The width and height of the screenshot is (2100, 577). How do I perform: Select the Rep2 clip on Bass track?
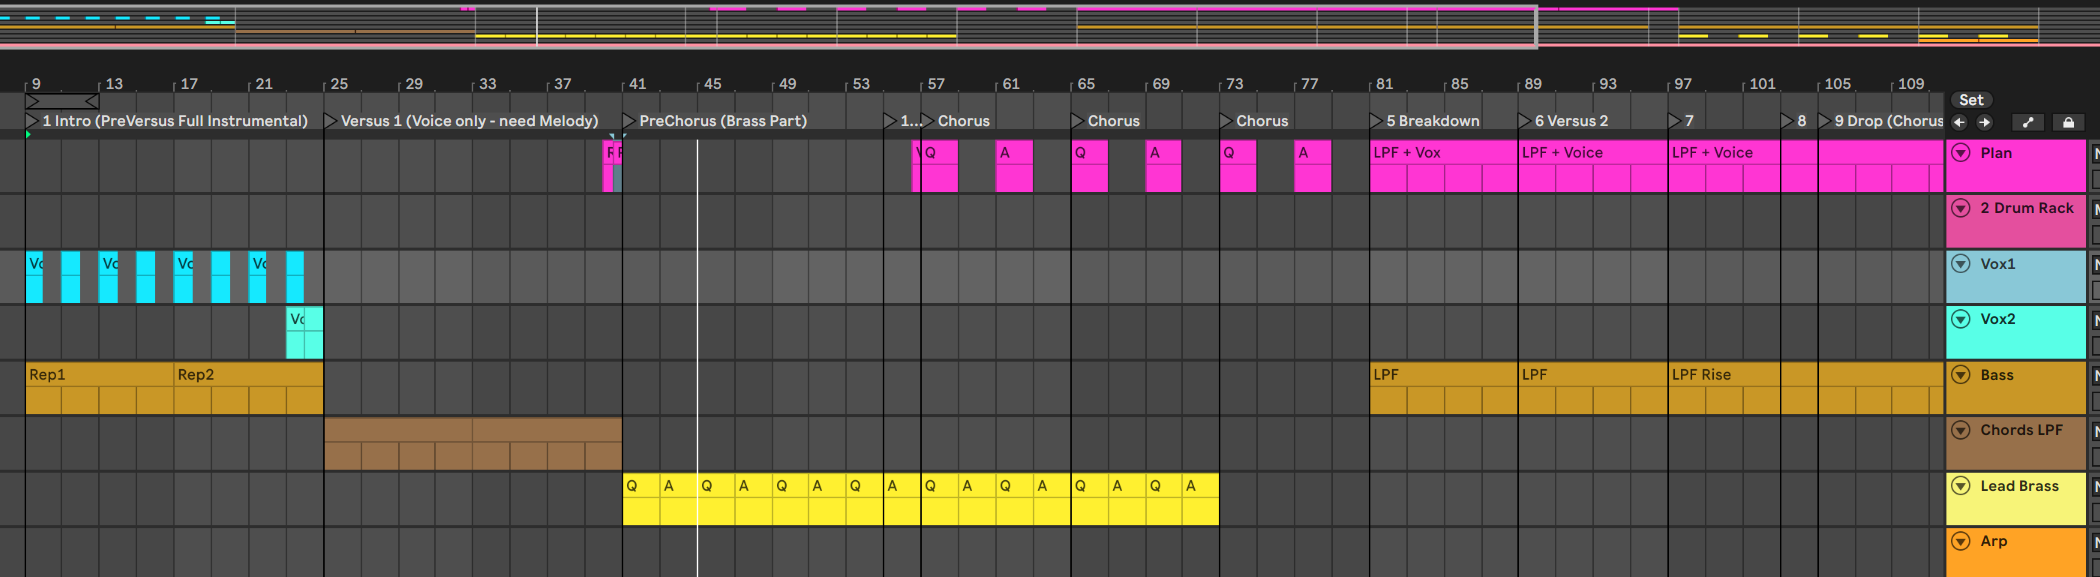click(247, 375)
